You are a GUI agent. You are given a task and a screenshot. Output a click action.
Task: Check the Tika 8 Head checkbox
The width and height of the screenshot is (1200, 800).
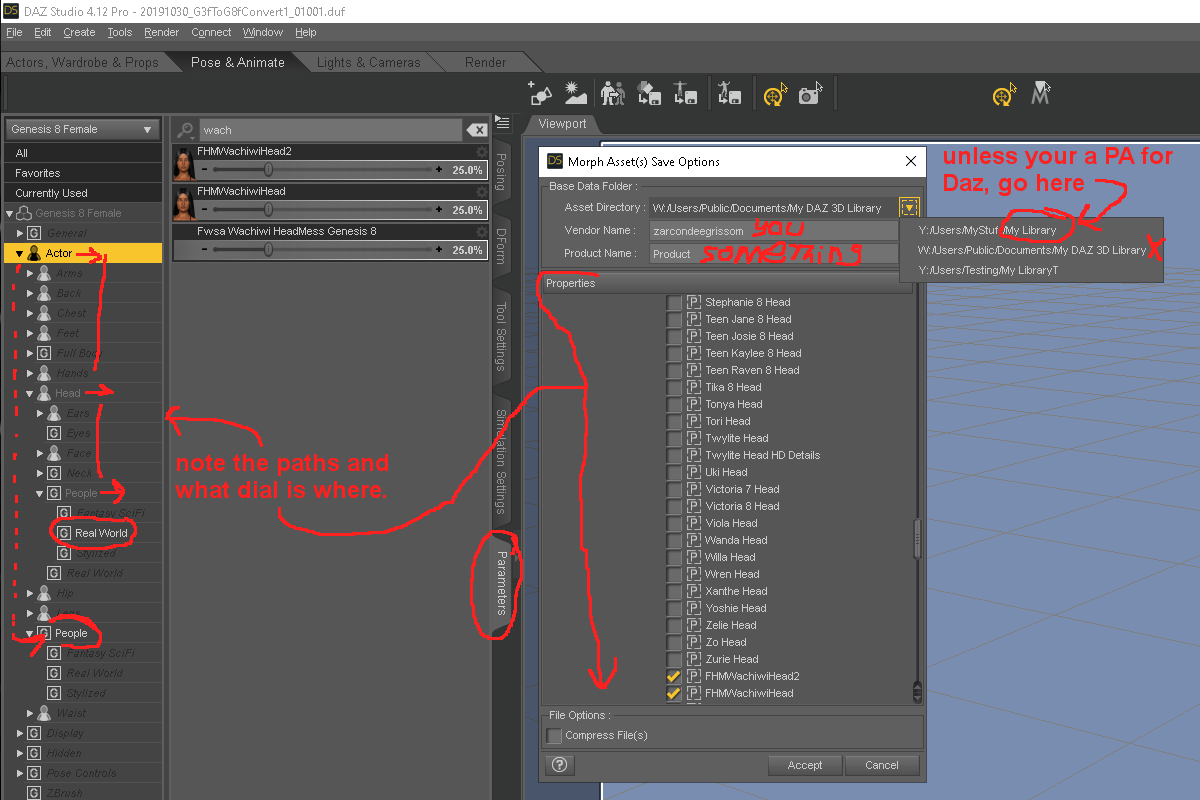click(x=674, y=387)
